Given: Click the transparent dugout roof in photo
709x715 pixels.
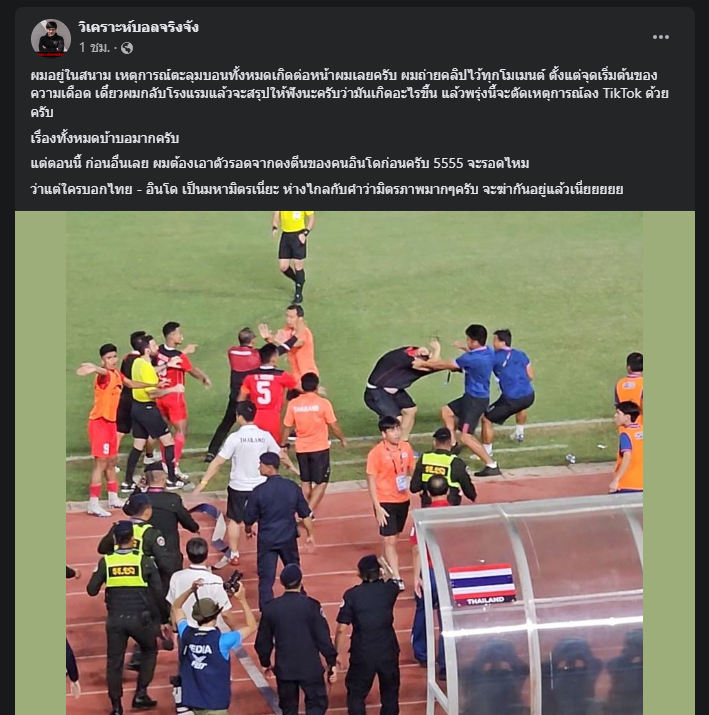Looking at the screenshot, I should pos(529,606).
